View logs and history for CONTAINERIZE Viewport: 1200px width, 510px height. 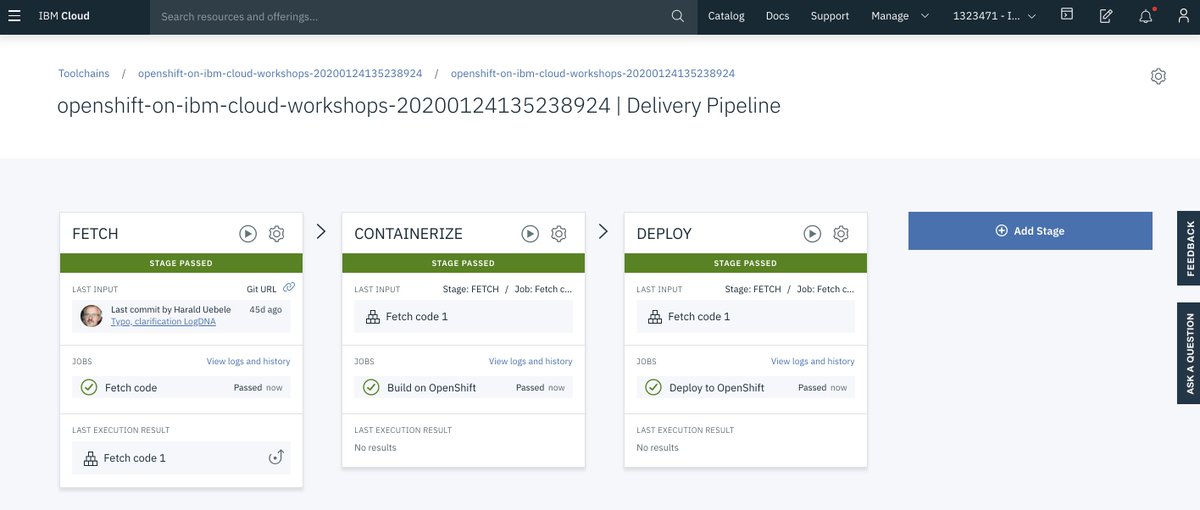[x=530, y=361]
